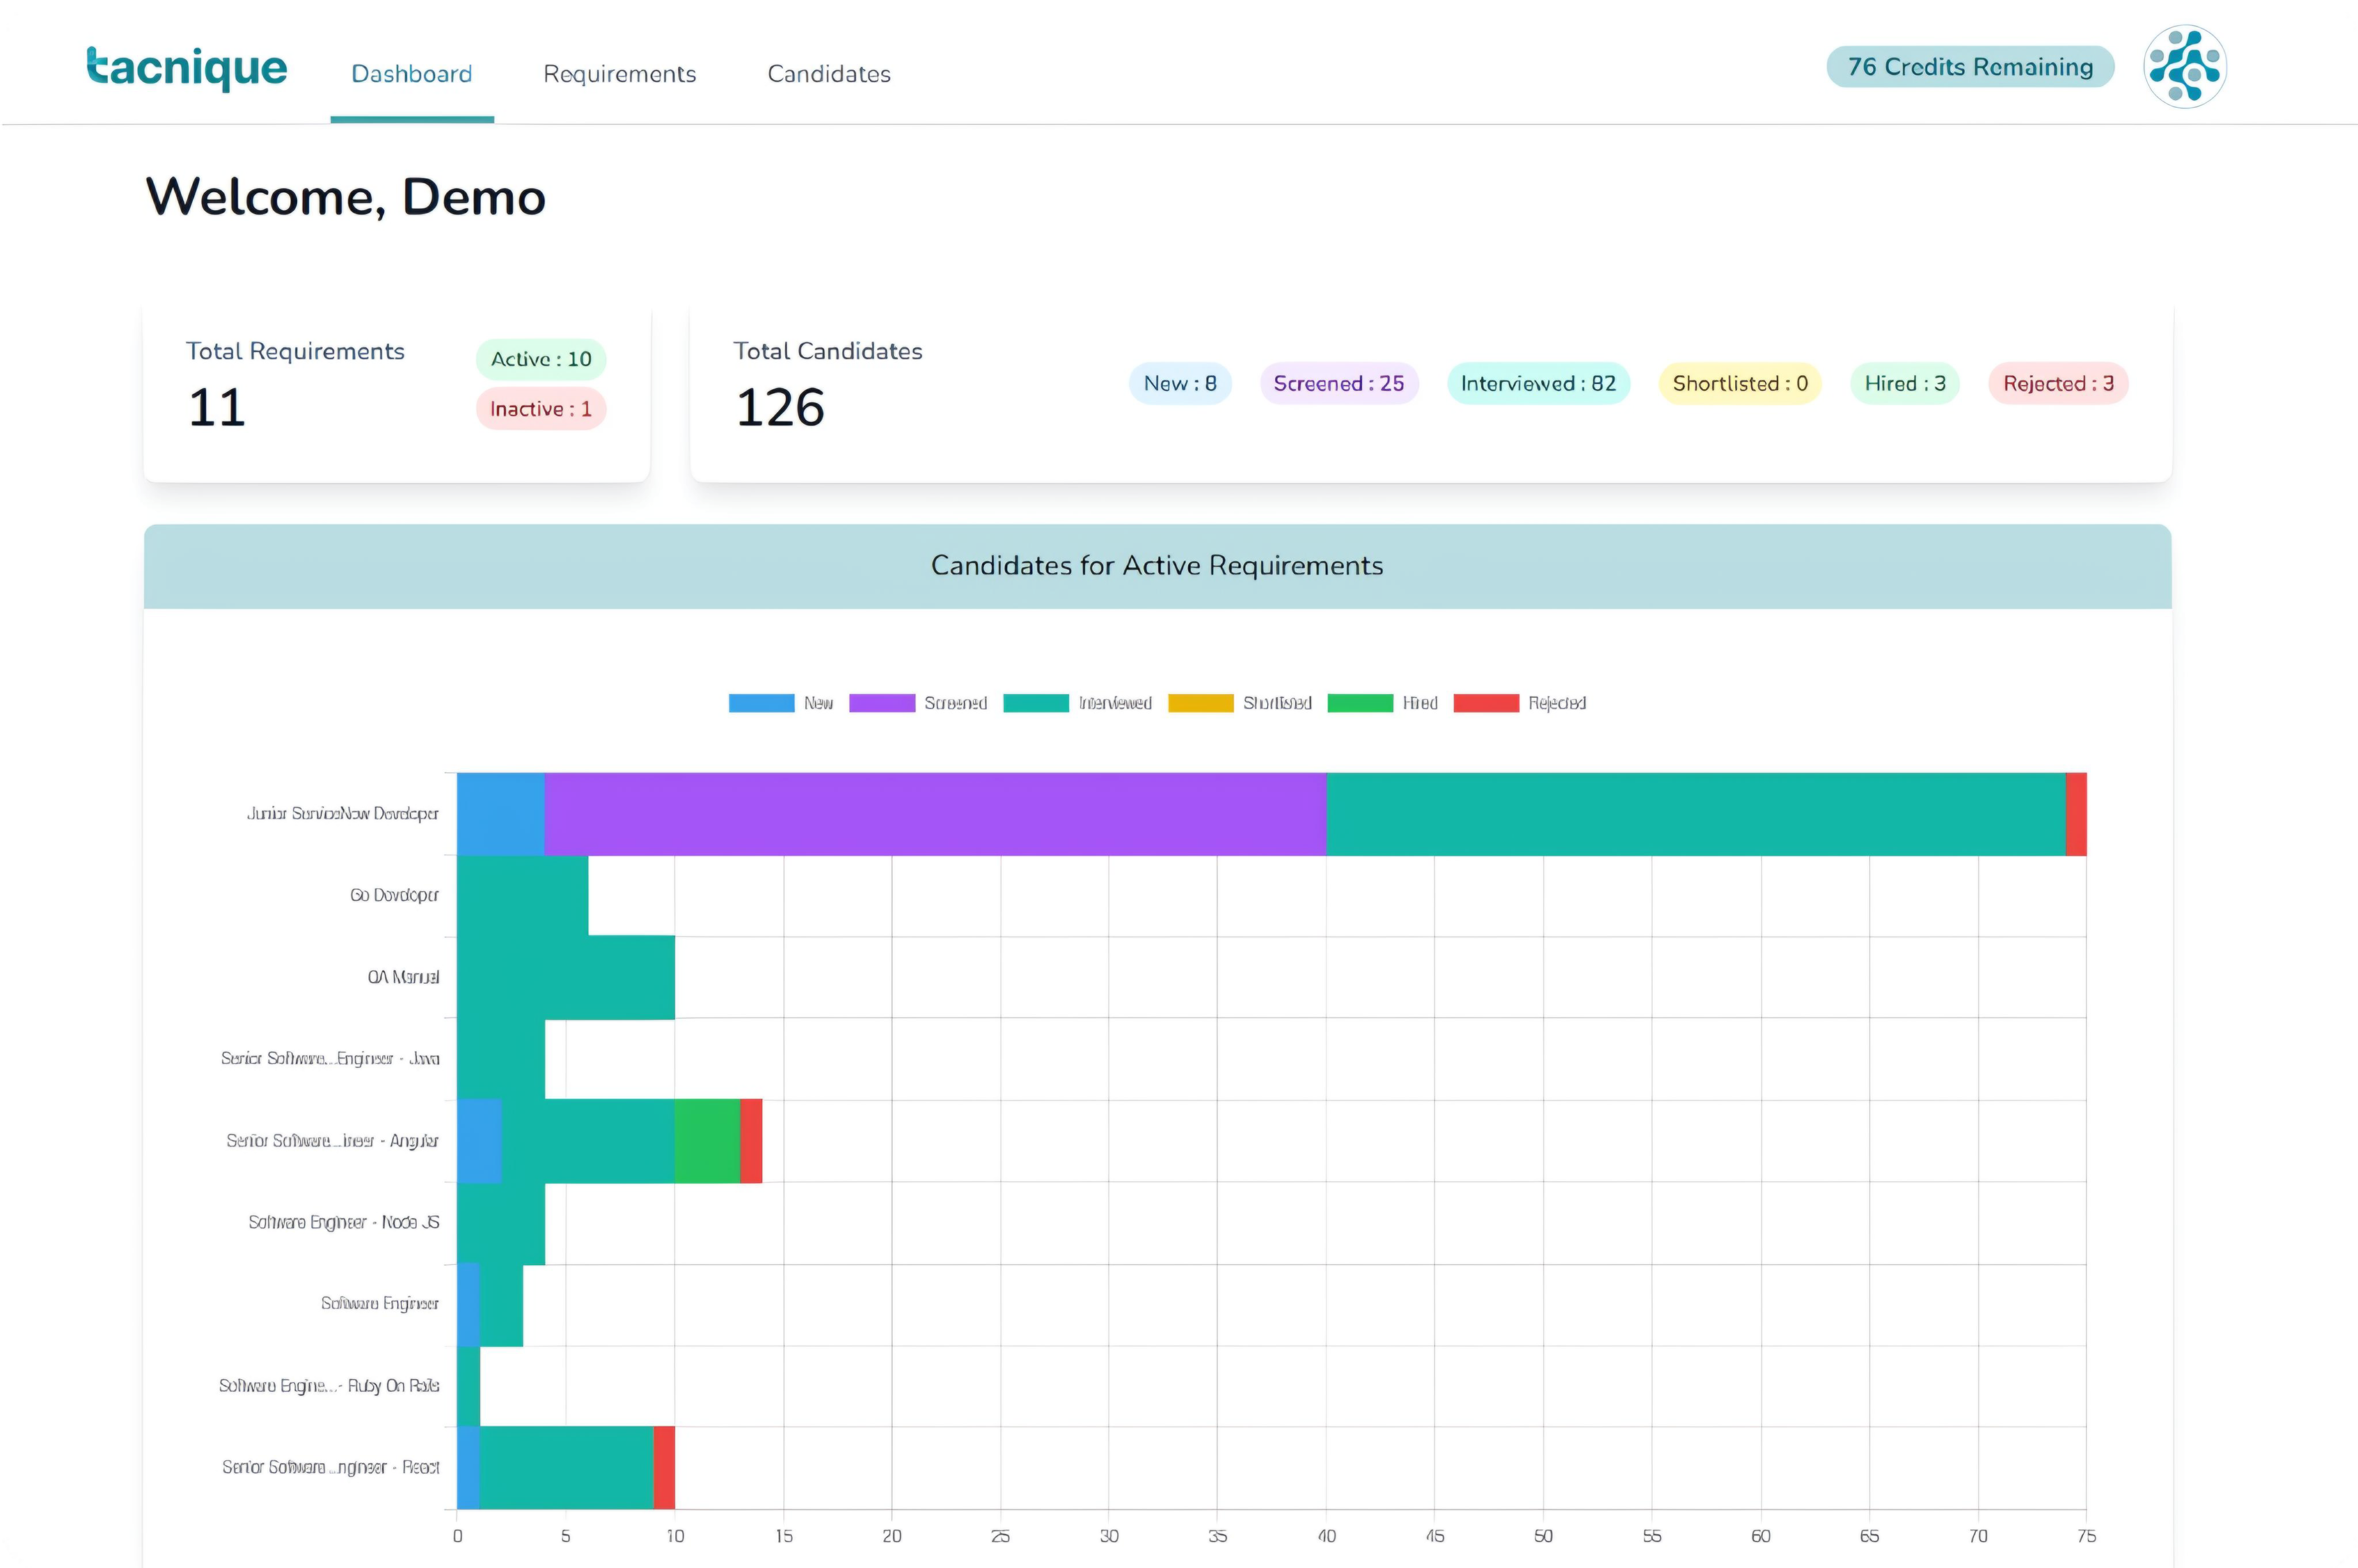This screenshot has width=2358, height=1568.
Task: Click the Interviewed : 82 status chip
Action: point(1538,384)
